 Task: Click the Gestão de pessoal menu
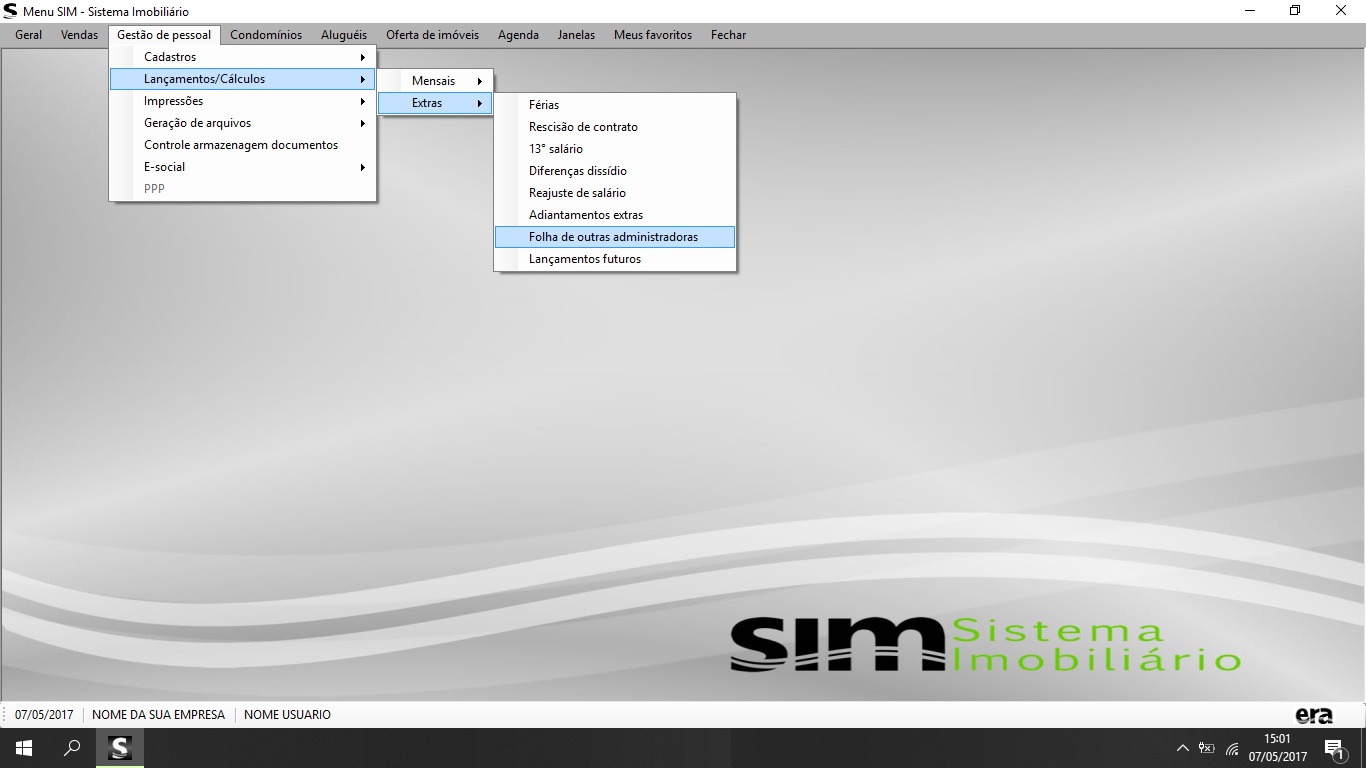164,35
